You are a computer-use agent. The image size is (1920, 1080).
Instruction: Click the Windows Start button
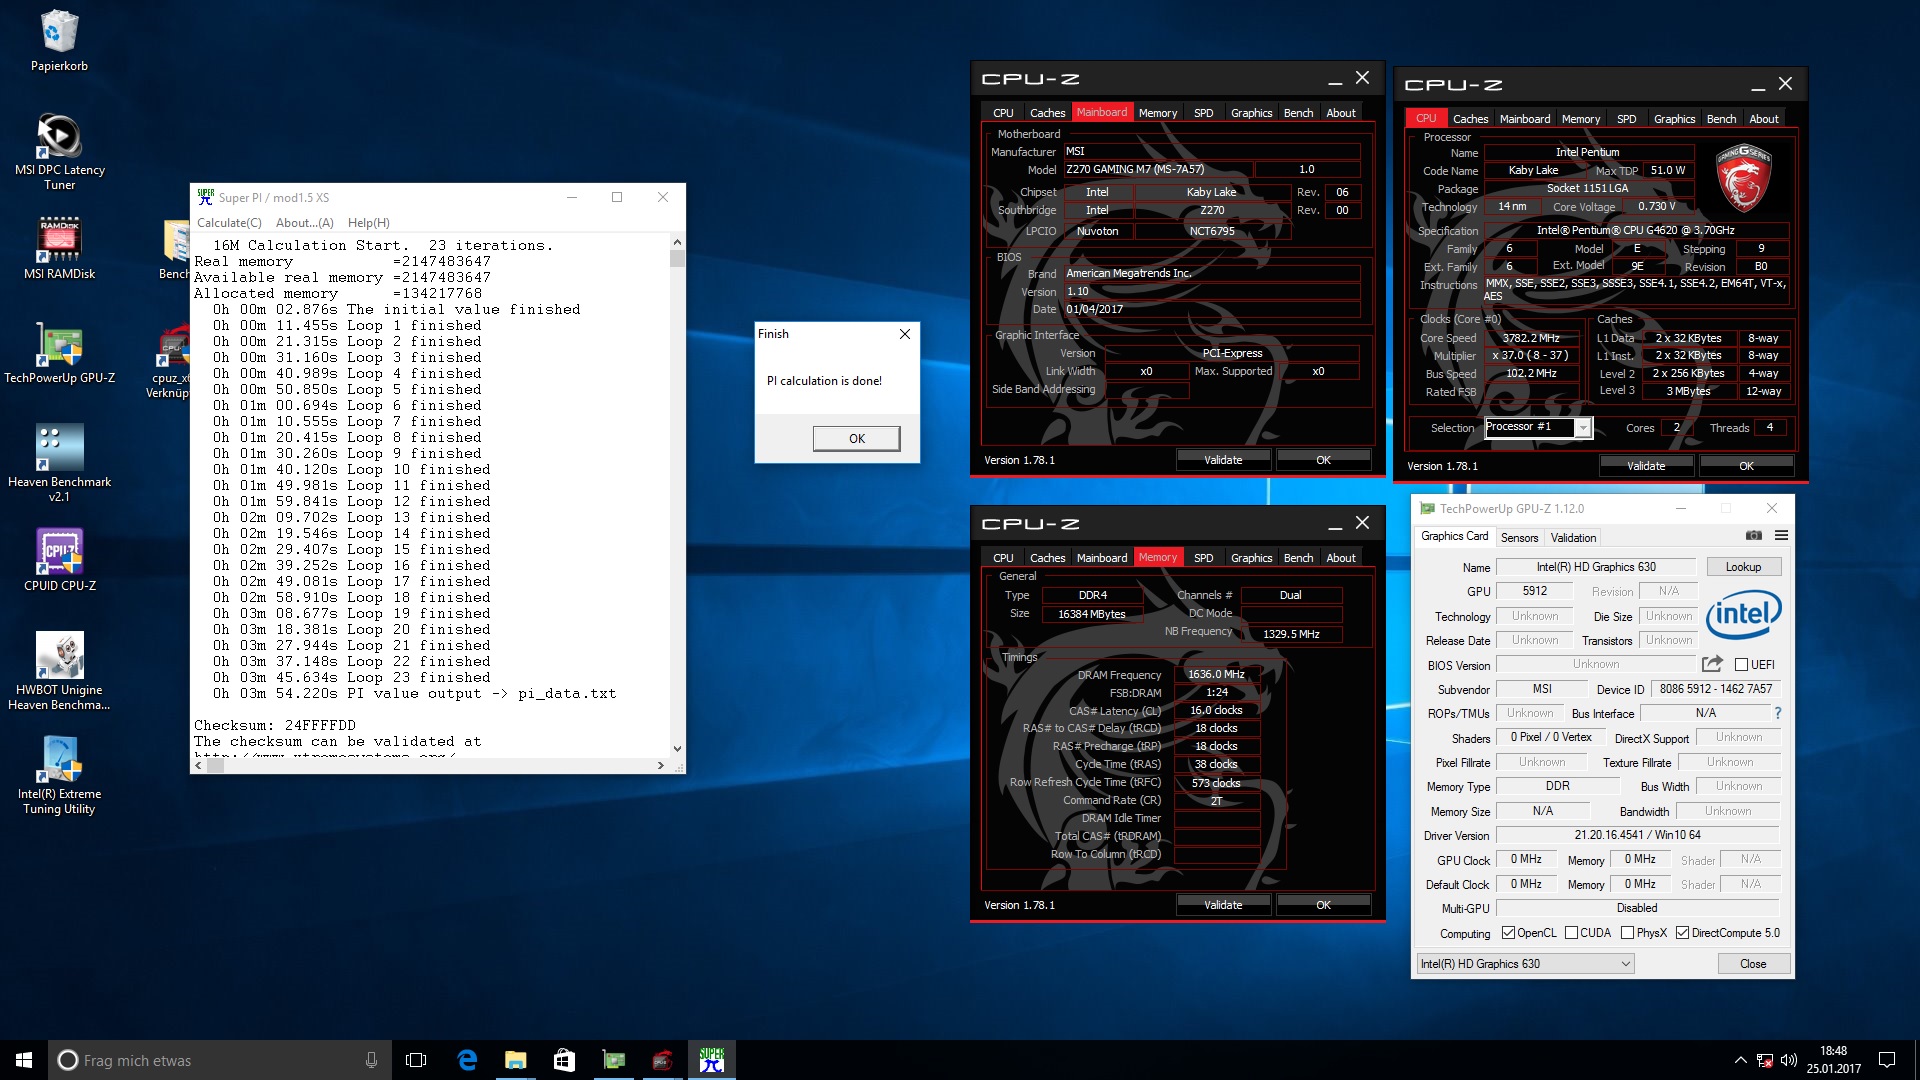pos(24,1060)
